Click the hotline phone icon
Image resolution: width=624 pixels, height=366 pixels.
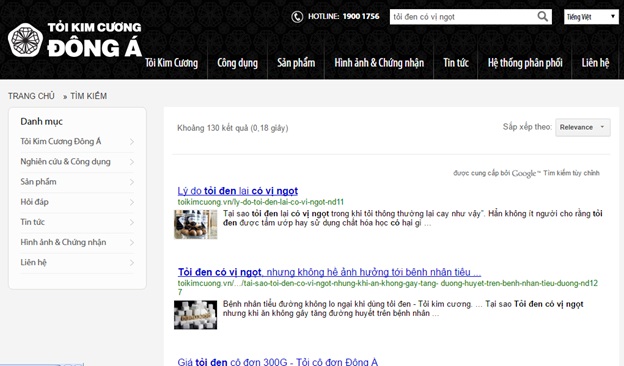click(297, 17)
